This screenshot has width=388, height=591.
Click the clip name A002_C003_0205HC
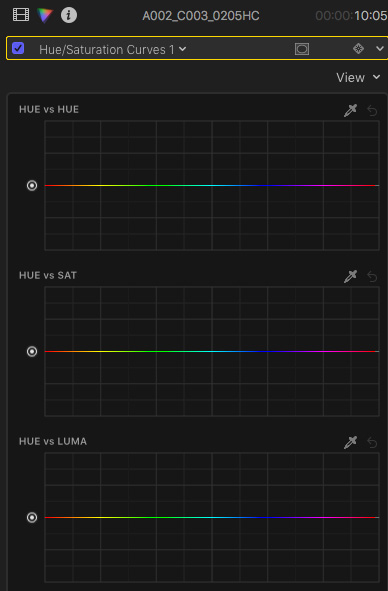pyautogui.click(x=201, y=16)
